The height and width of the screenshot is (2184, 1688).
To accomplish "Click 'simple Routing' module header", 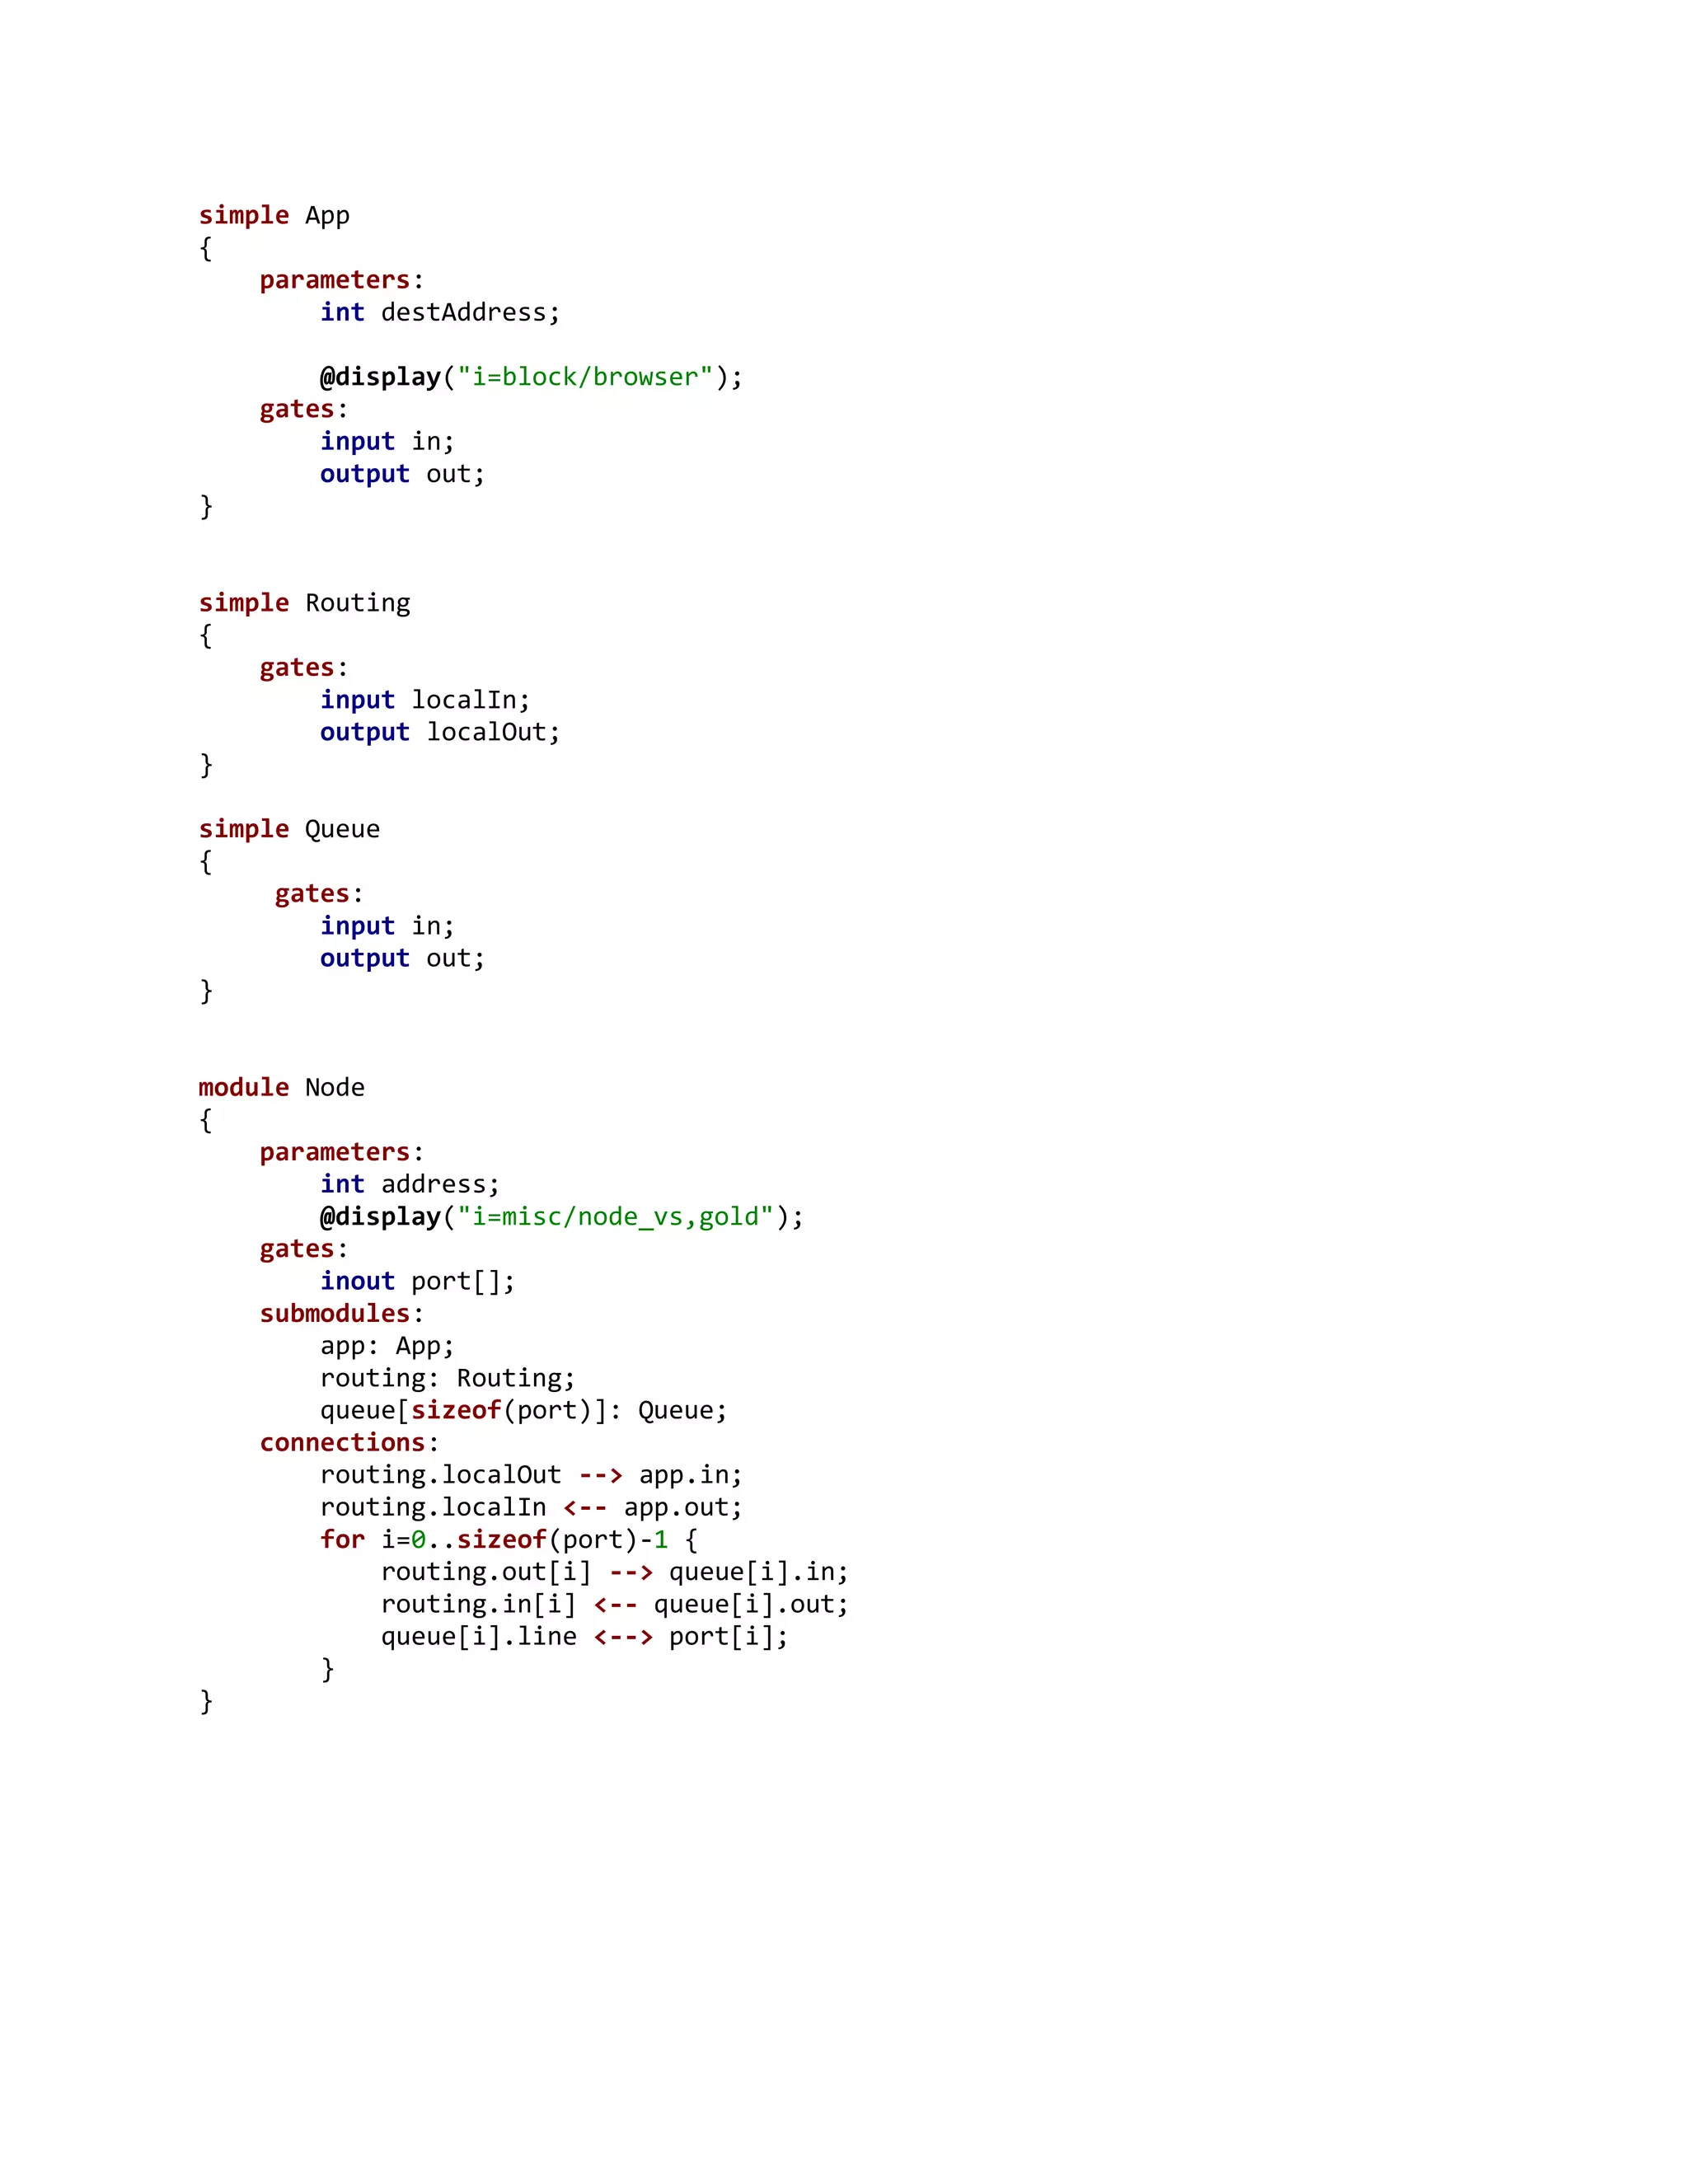I will [304, 603].
